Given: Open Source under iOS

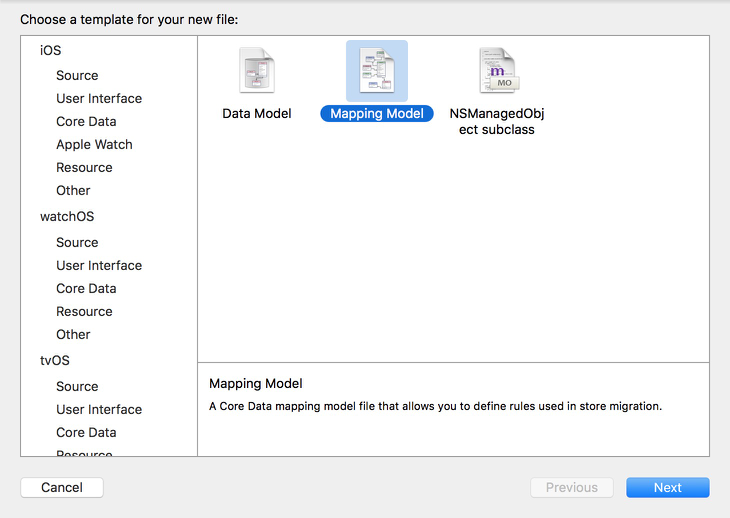Looking at the screenshot, I should (77, 75).
